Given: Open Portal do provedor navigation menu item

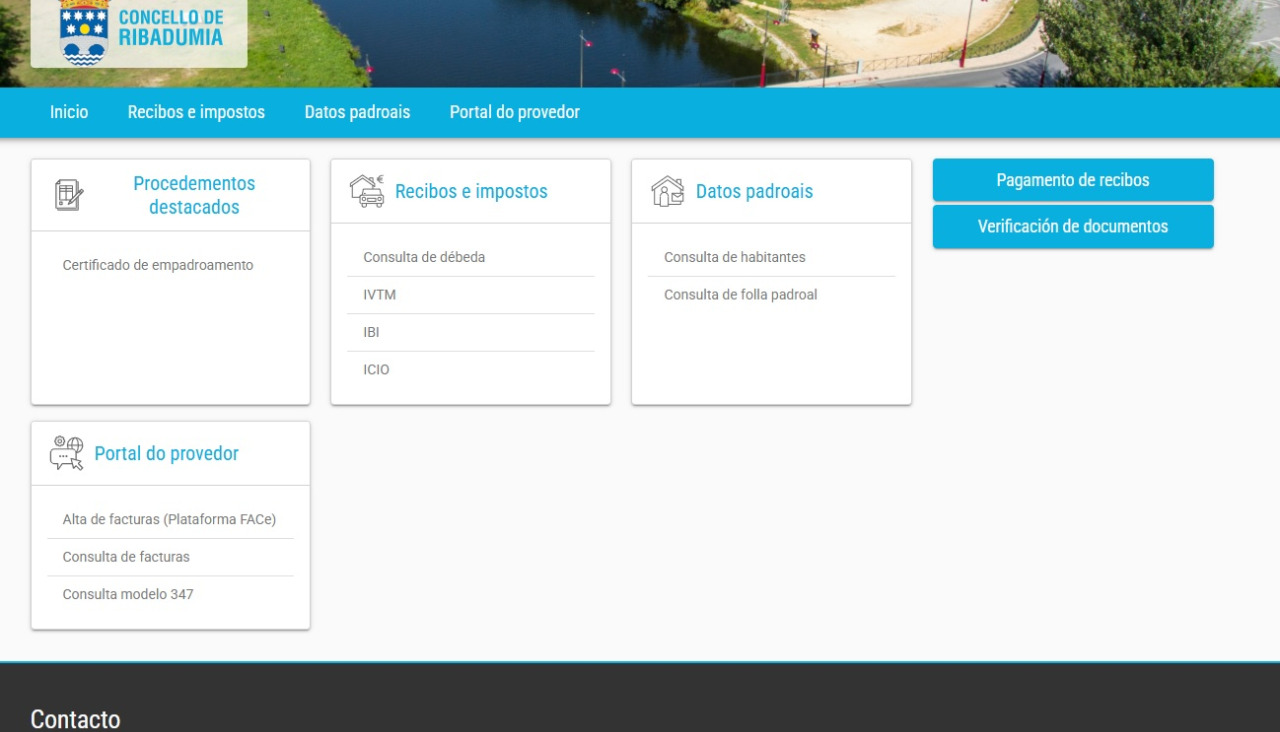Looking at the screenshot, I should (x=514, y=112).
